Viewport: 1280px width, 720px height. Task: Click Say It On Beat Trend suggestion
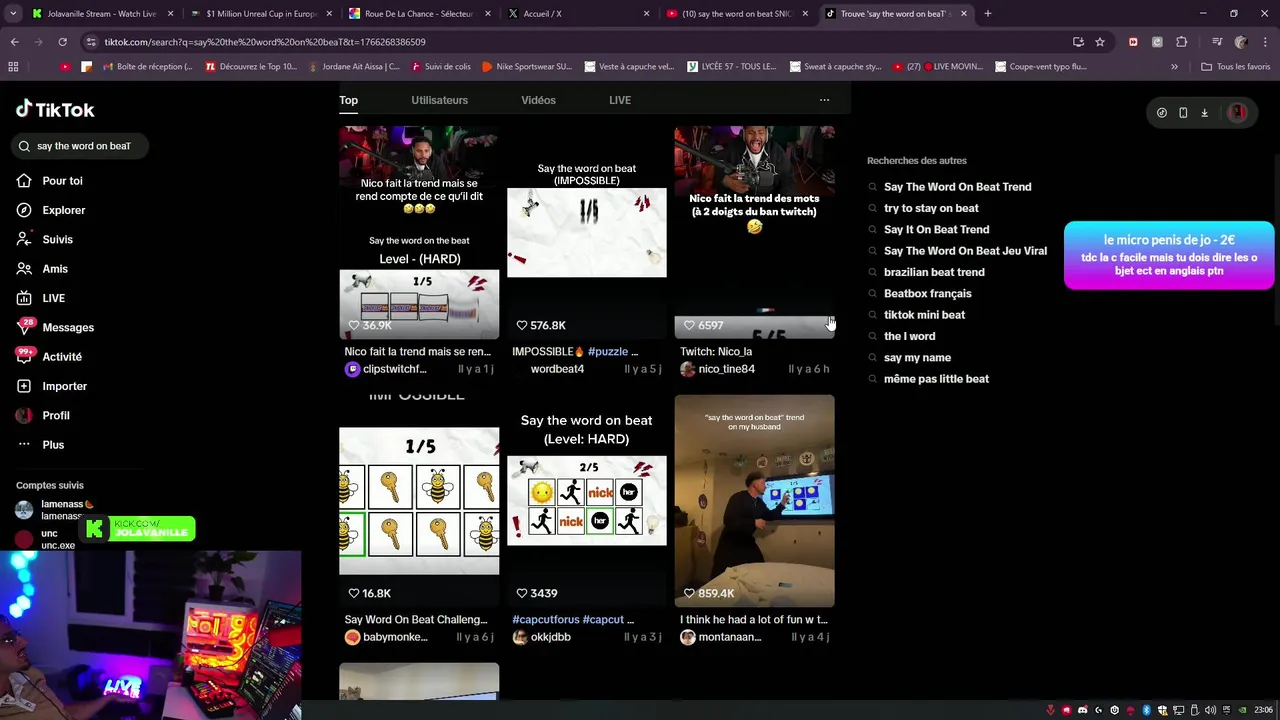(x=936, y=229)
